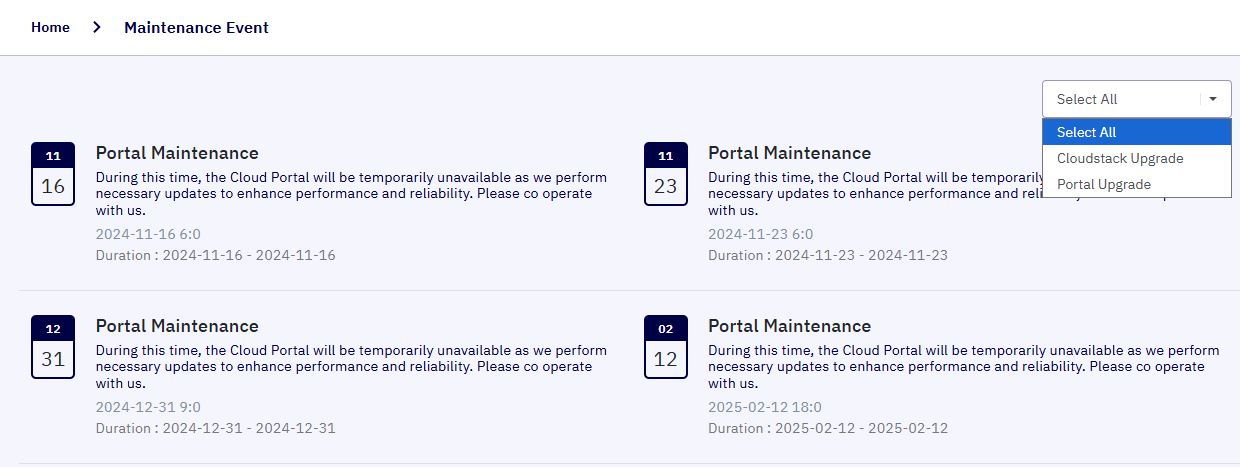Click the breadcrumb chevron separator after Home
Screen dimensions: 1240x467
tap(97, 28)
